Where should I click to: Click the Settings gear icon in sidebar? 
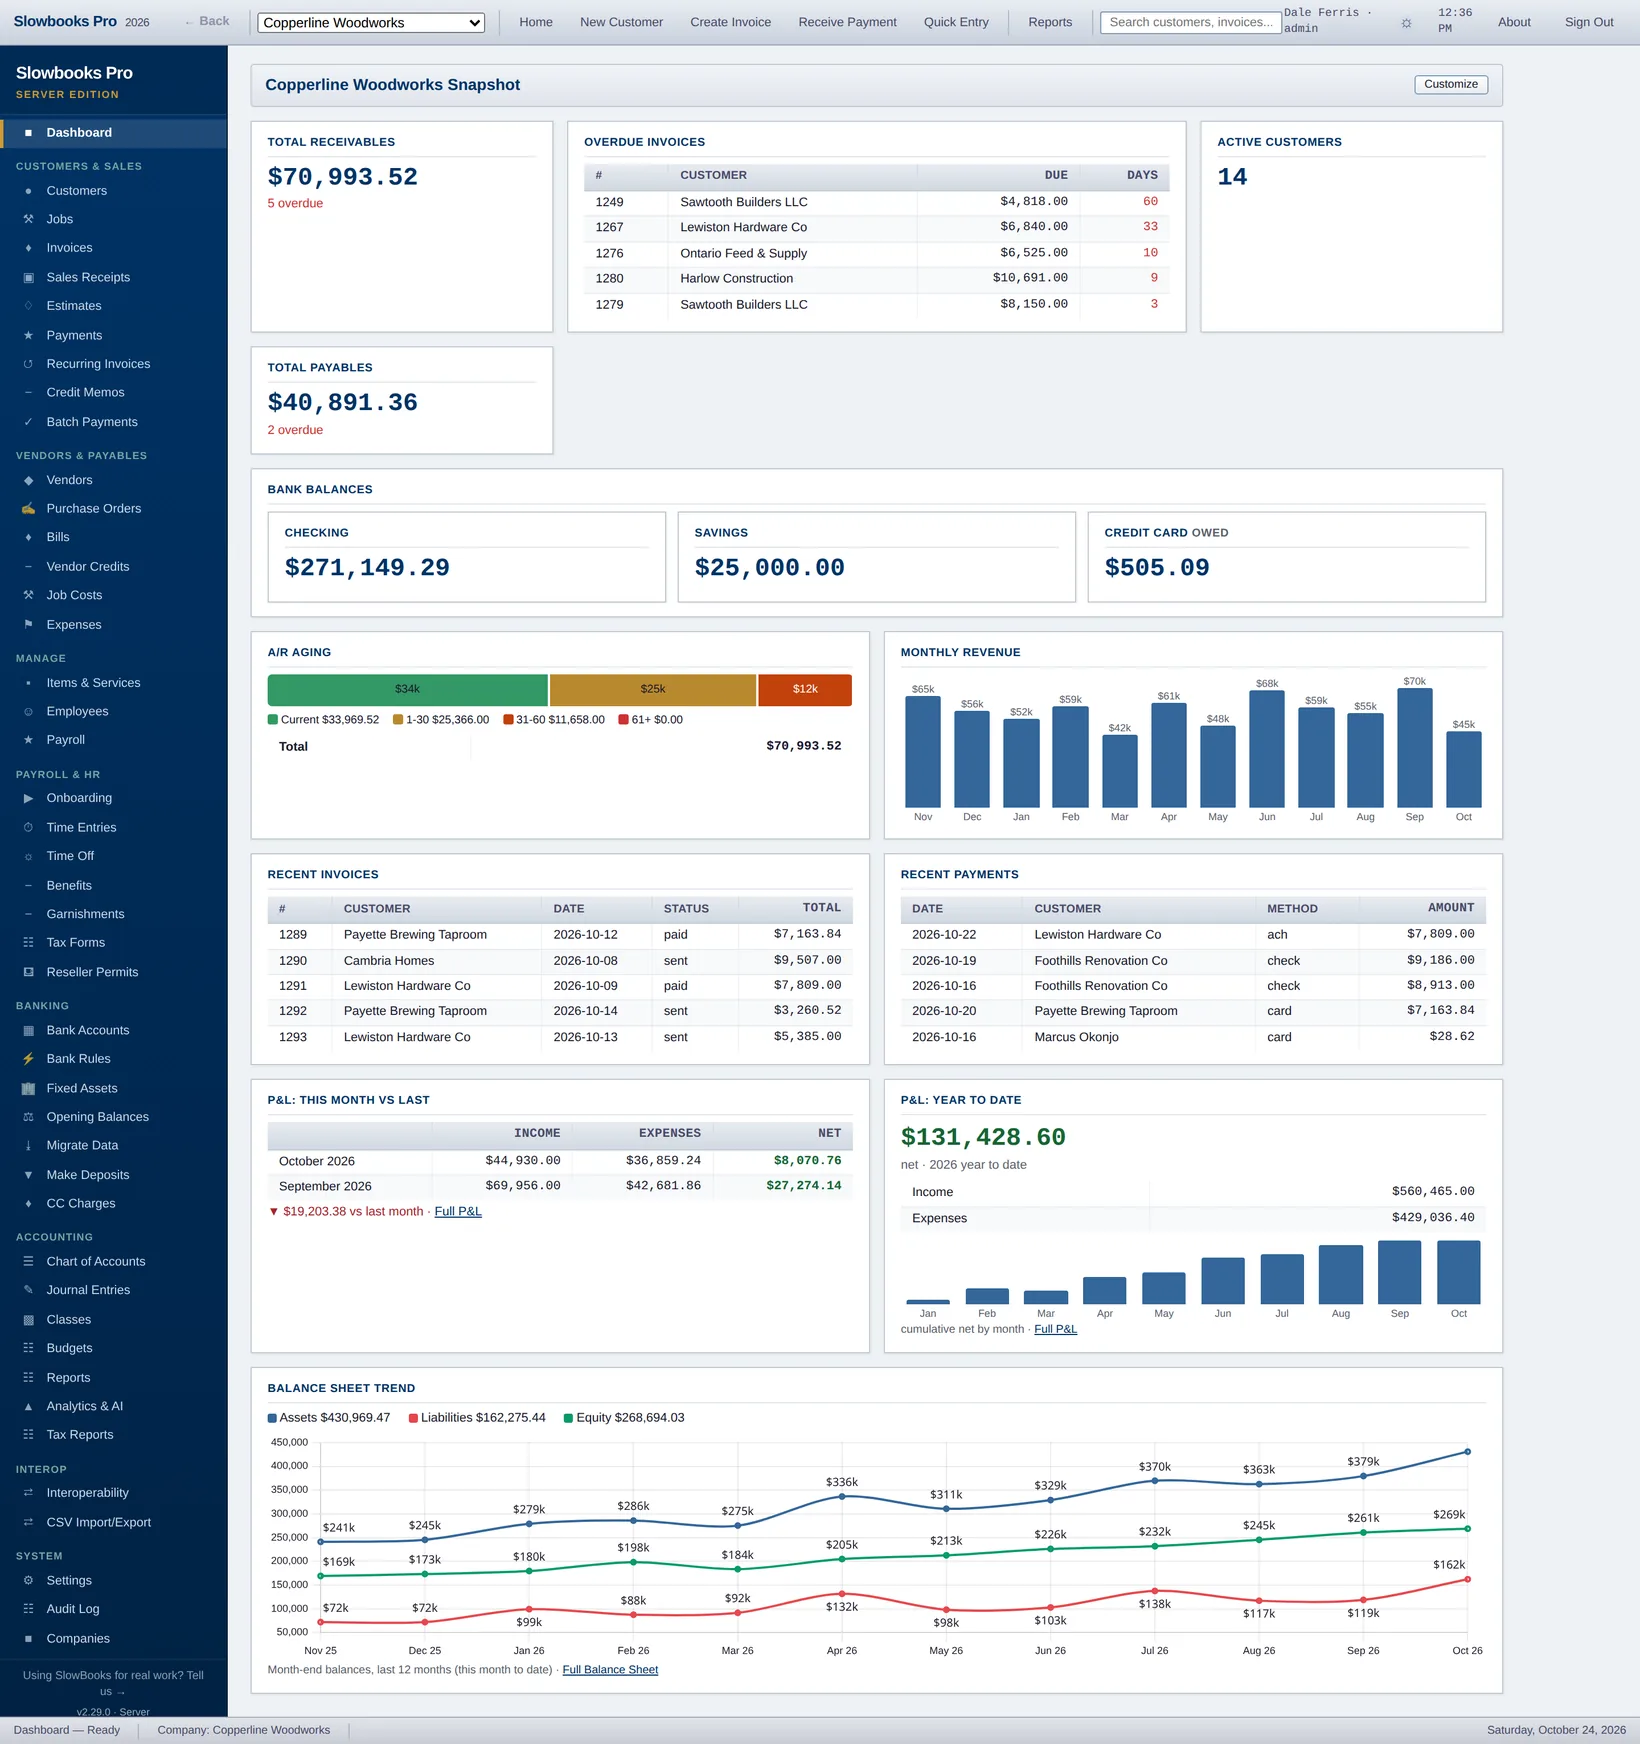tap(28, 1580)
